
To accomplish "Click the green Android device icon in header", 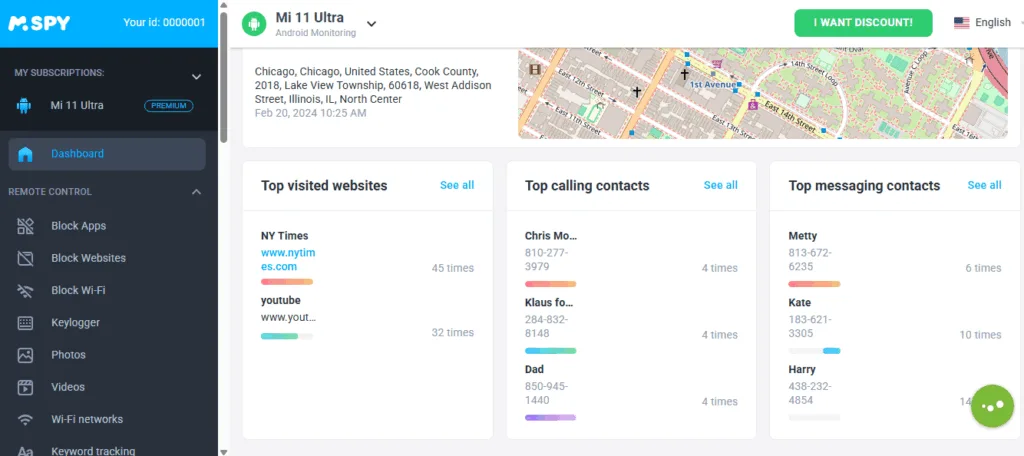I will (254, 24).
